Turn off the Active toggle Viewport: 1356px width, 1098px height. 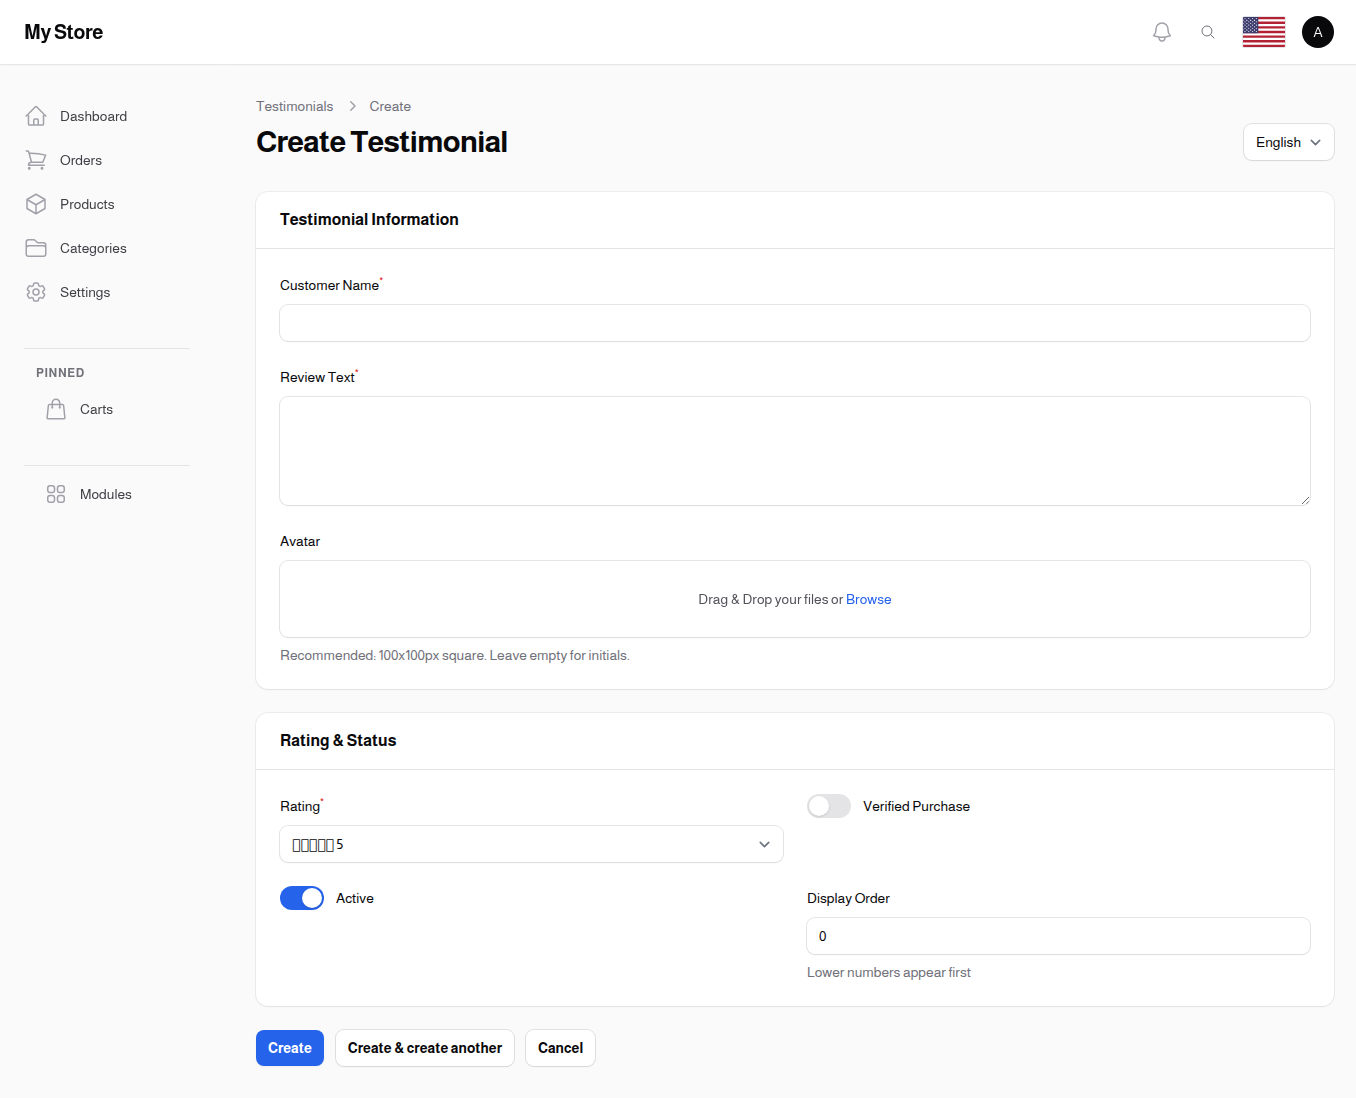coord(302,898)
